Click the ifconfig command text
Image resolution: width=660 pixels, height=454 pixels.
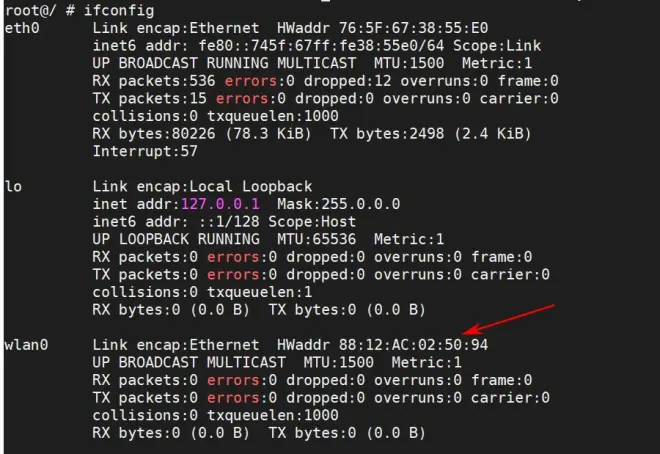[x=119, y=11]
